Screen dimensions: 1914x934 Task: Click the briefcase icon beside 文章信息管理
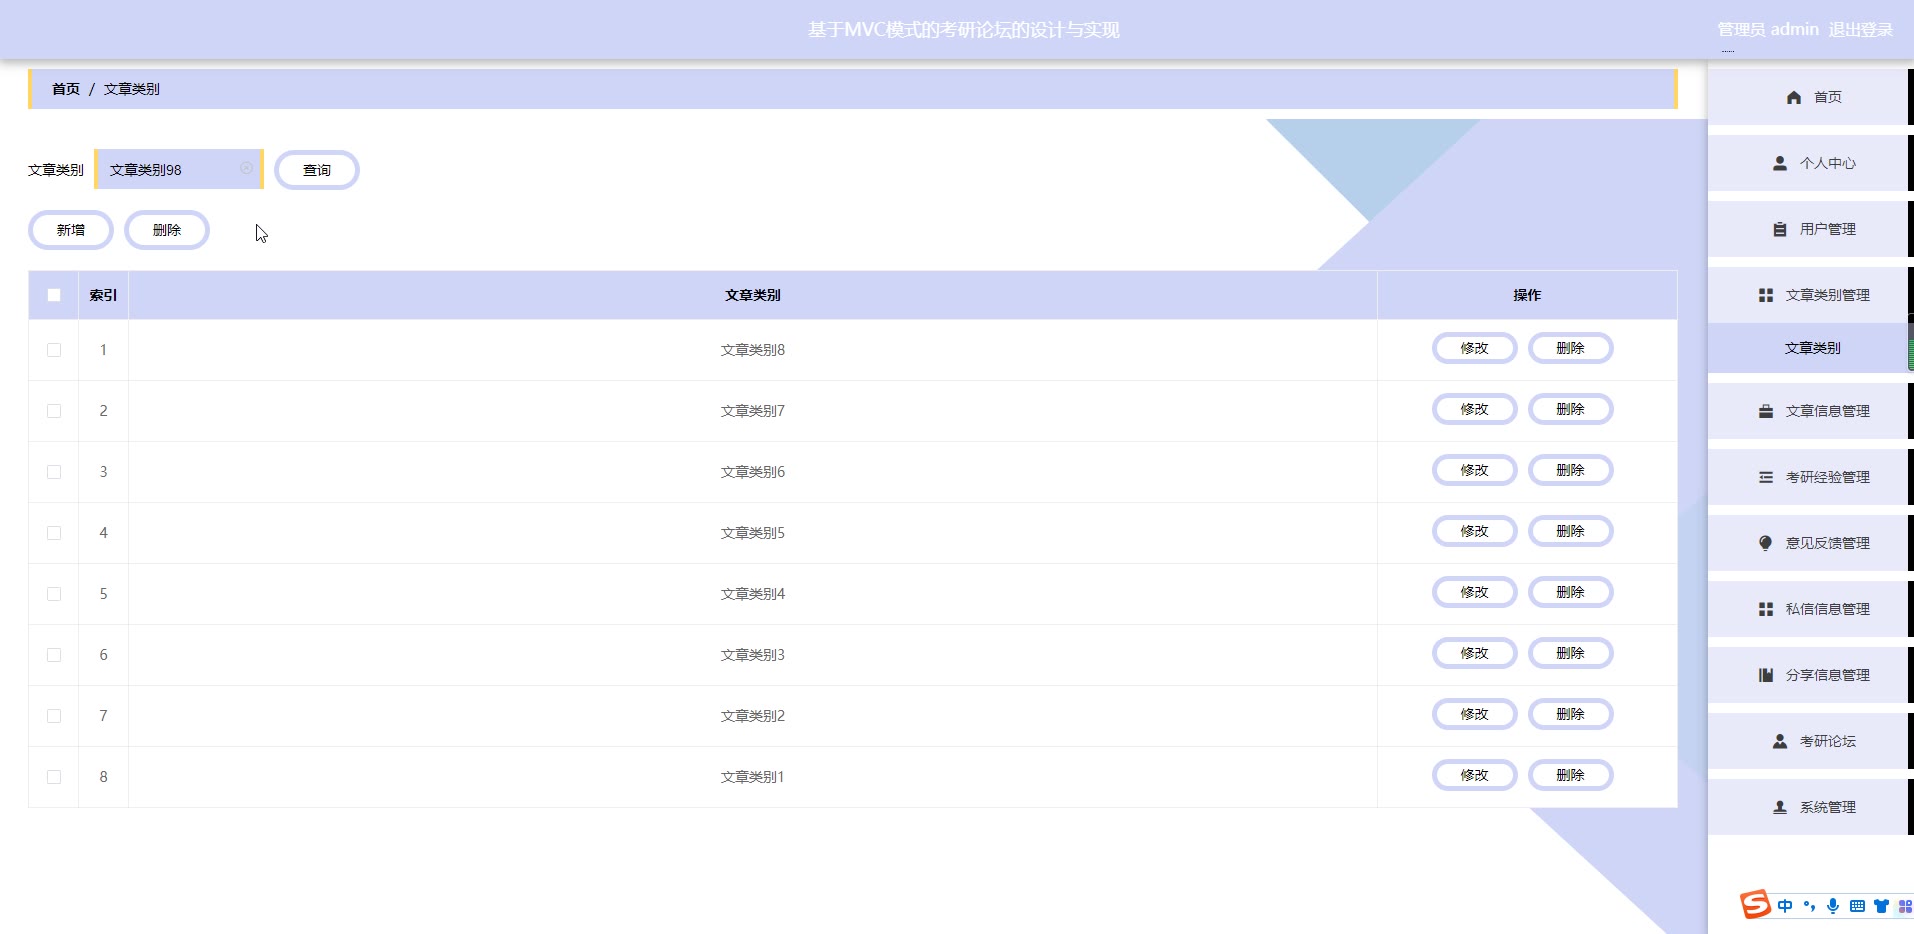[1765, 411]
